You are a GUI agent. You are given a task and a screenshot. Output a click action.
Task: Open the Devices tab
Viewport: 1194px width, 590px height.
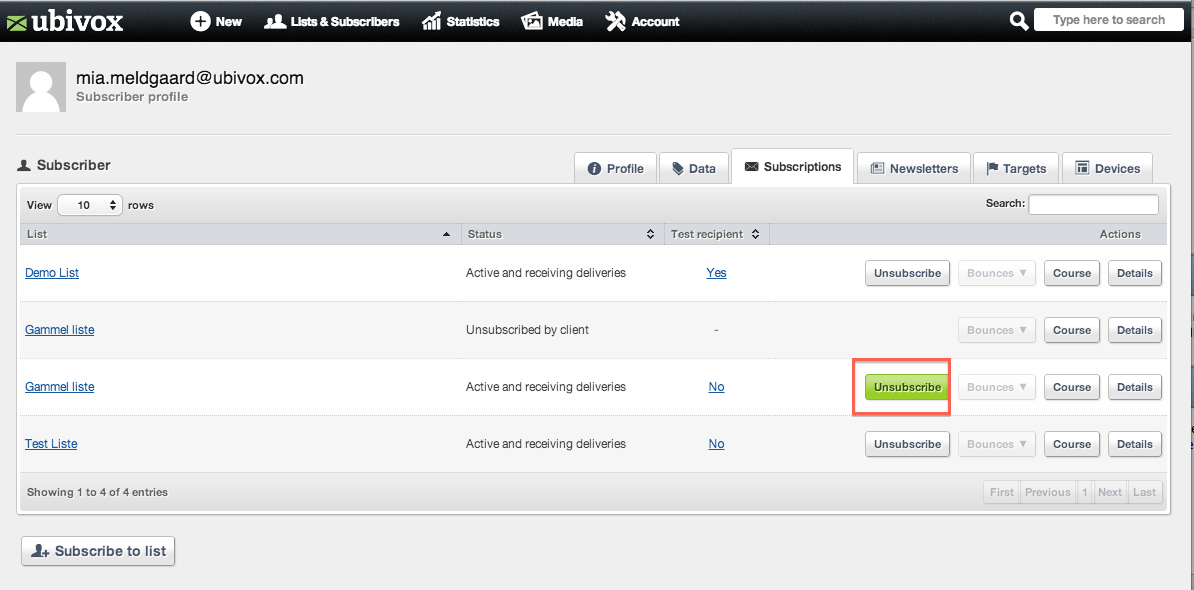[x=1107, y=168]
